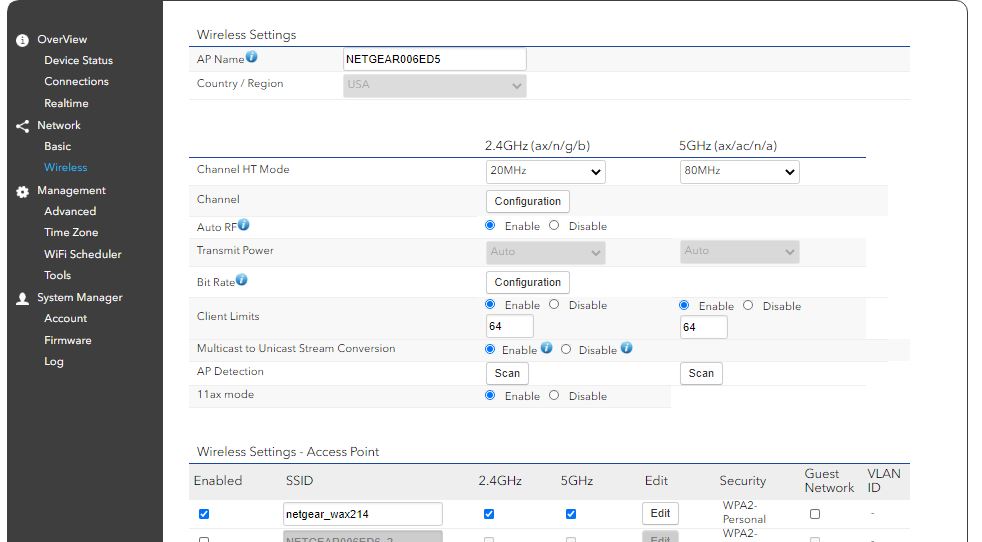The height and width of the screenshot is (542, 982).
Task: Click Management sidebar heading
Action: pos(71,190)
